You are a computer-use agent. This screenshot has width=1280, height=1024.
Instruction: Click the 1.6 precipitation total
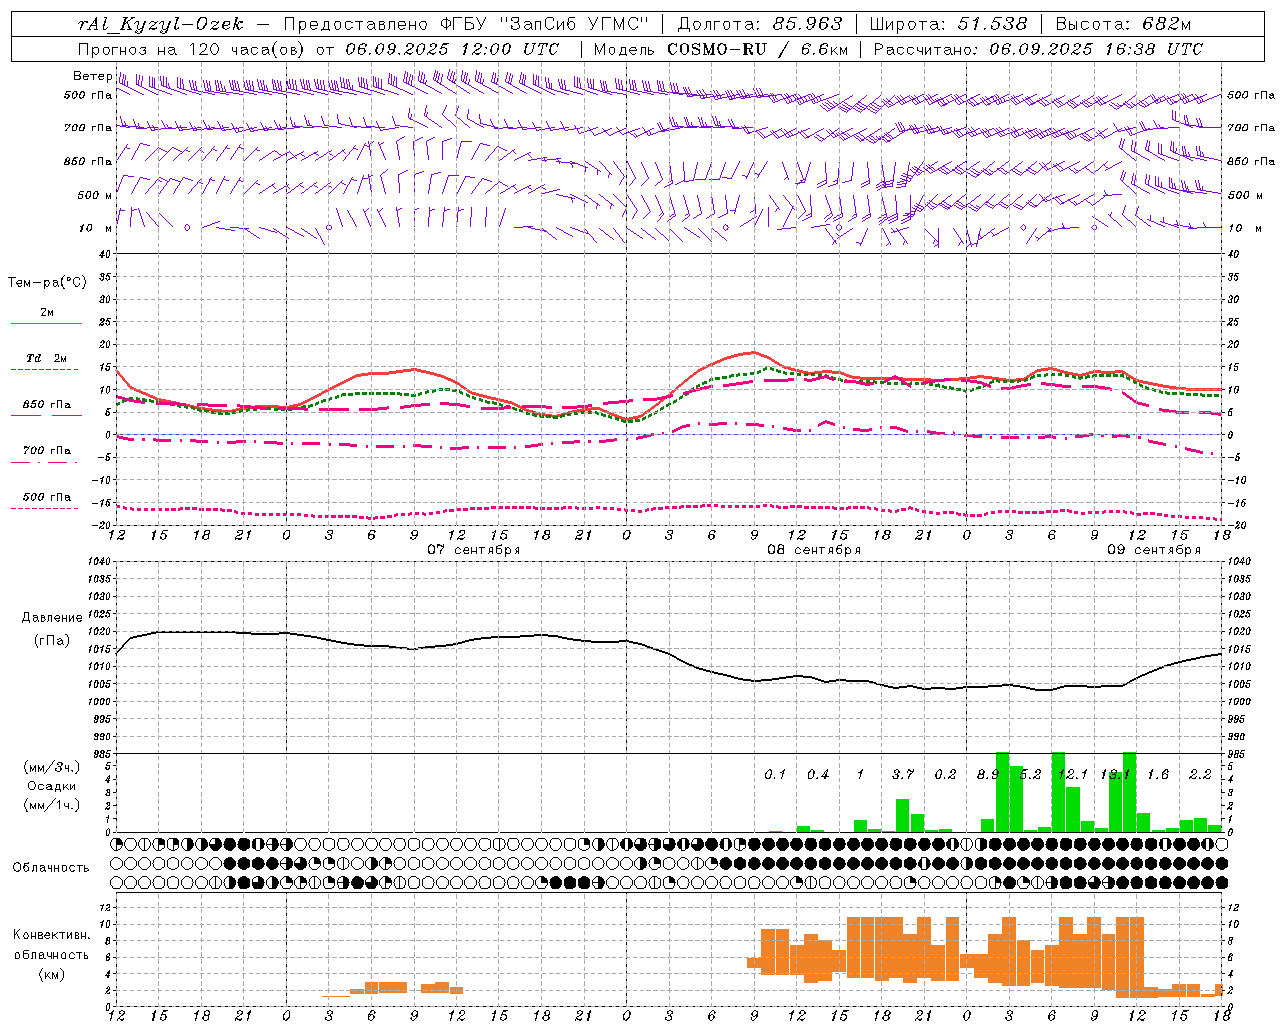pyautogui.click(x=1158, y=774)
